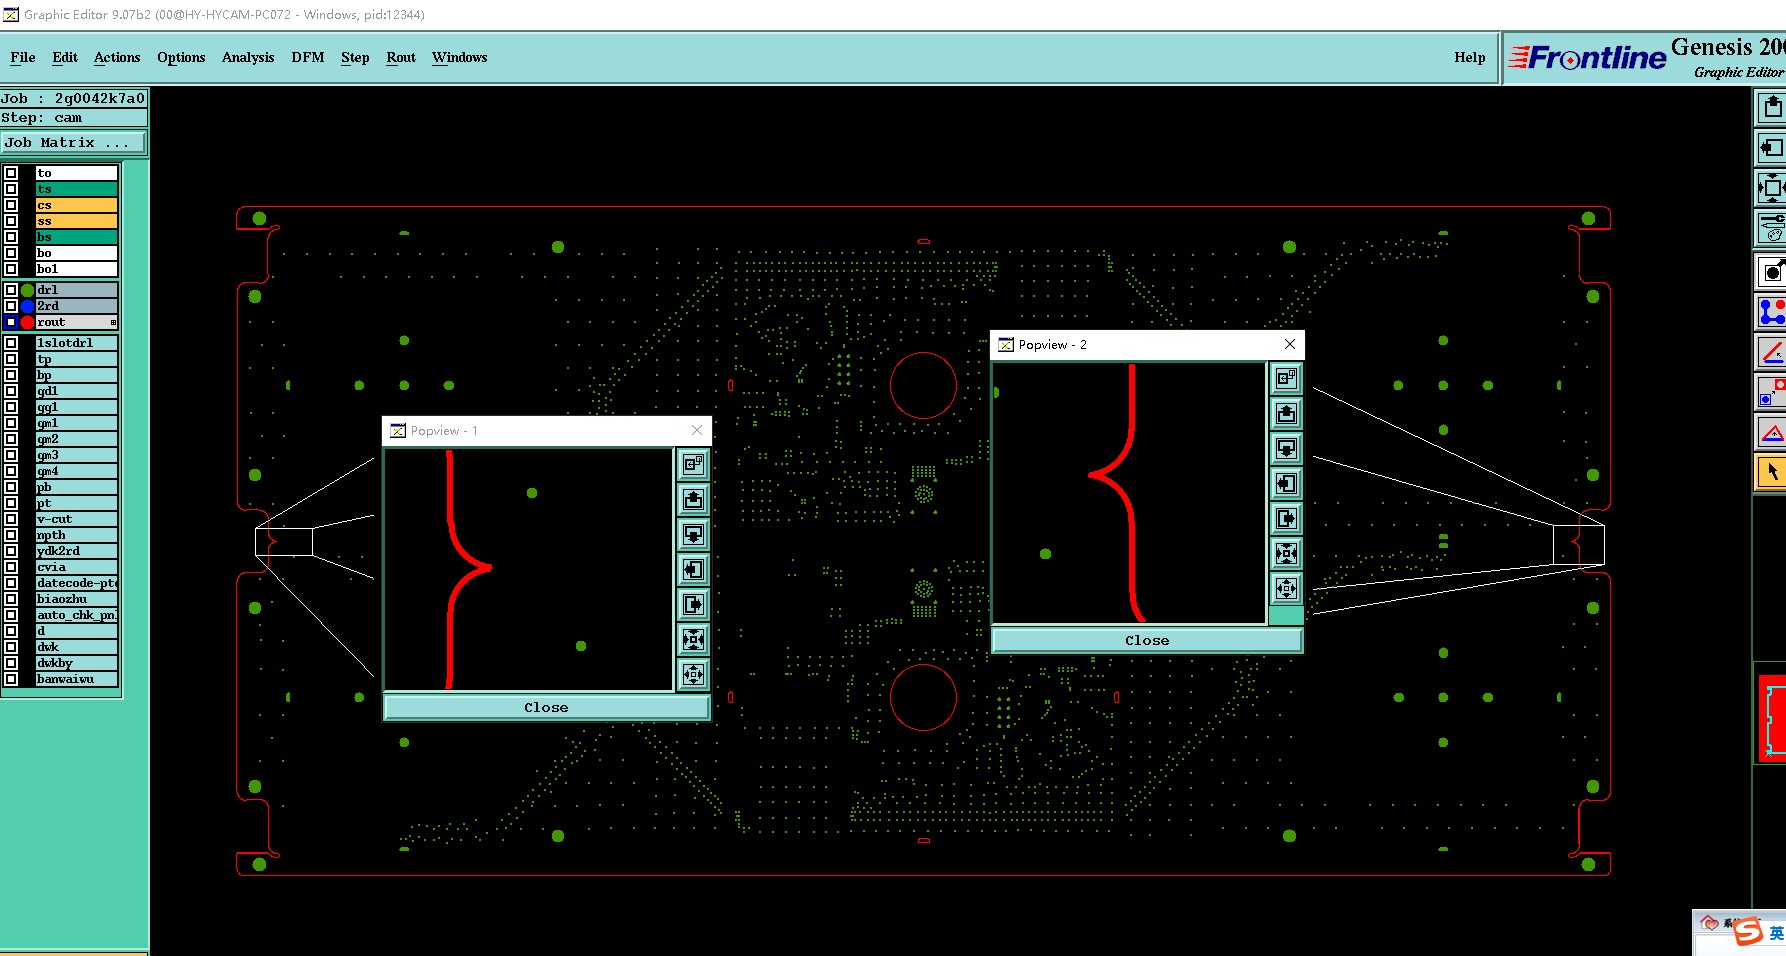The width and height of the screenshot is (1786, 956).
Task: Pan down in Popview 2
Action: point(1286,448)
